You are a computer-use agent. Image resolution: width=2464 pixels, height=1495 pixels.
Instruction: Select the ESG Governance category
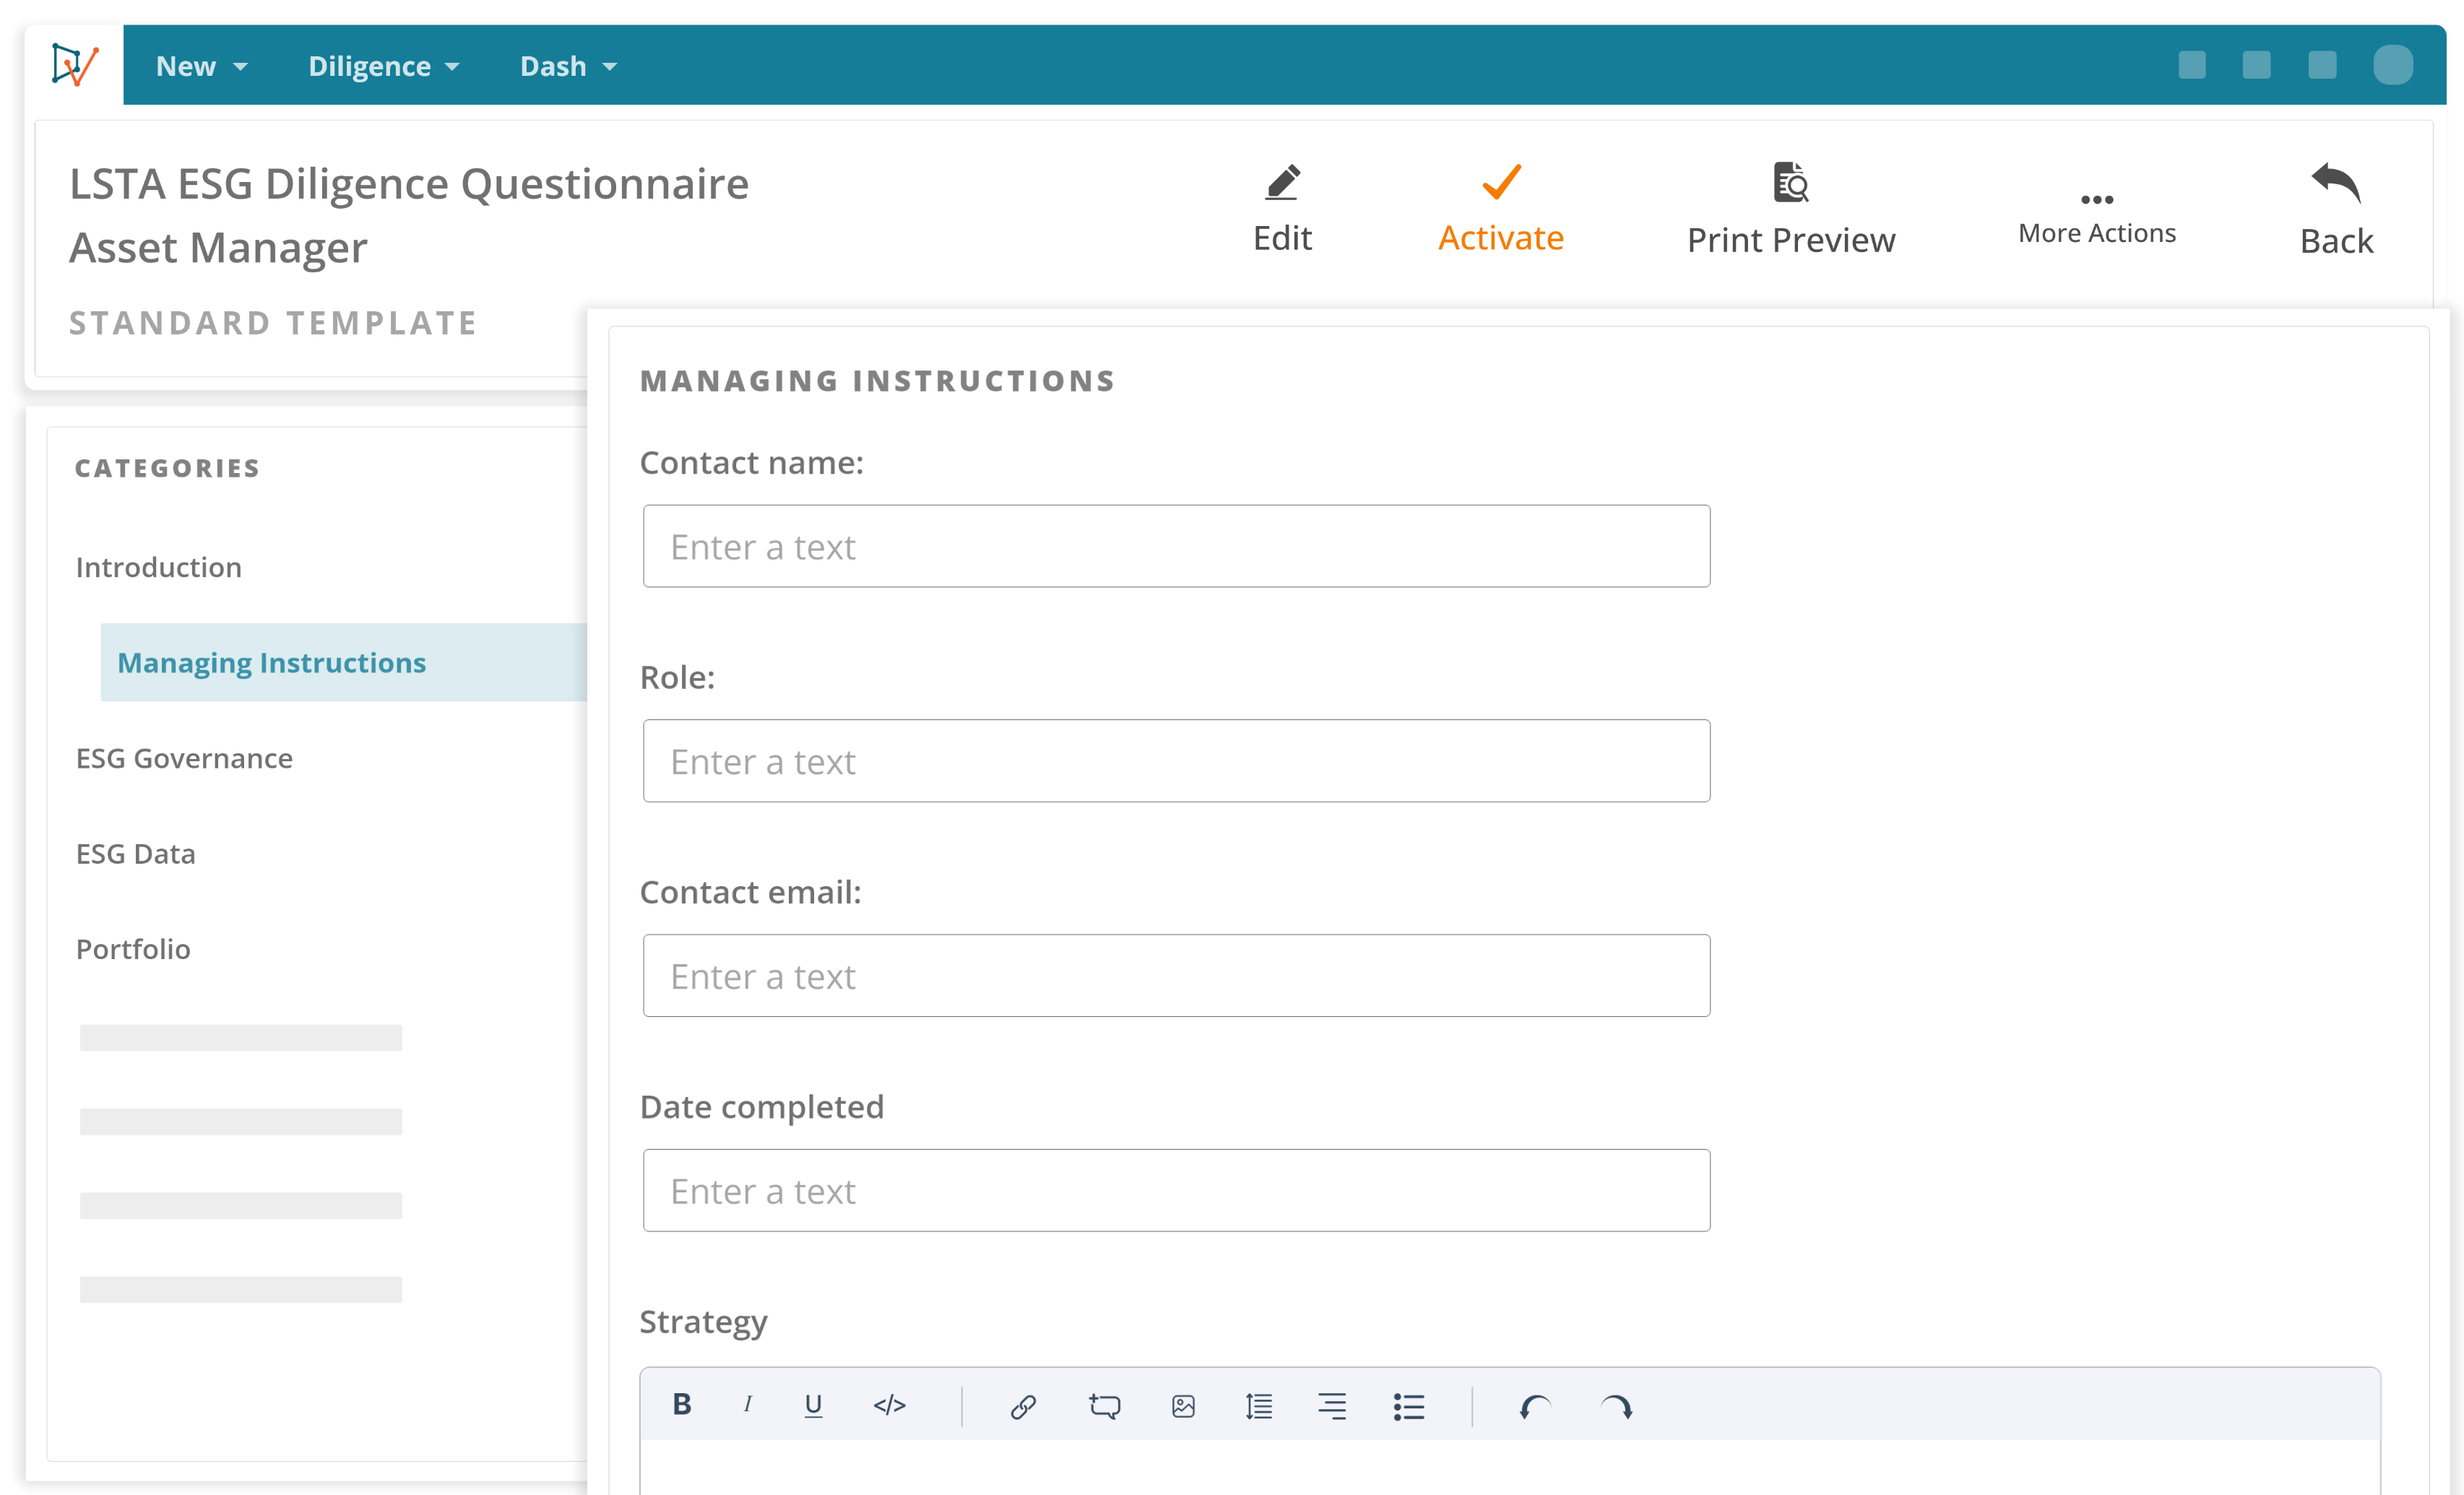(x=184, y=758)
